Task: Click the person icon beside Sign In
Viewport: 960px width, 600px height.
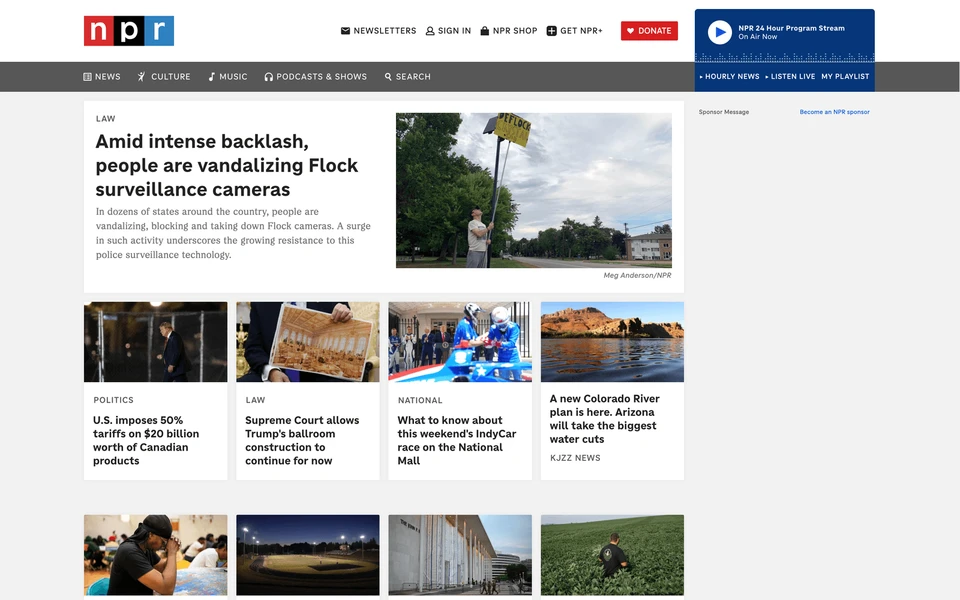Action: point(430,31)
